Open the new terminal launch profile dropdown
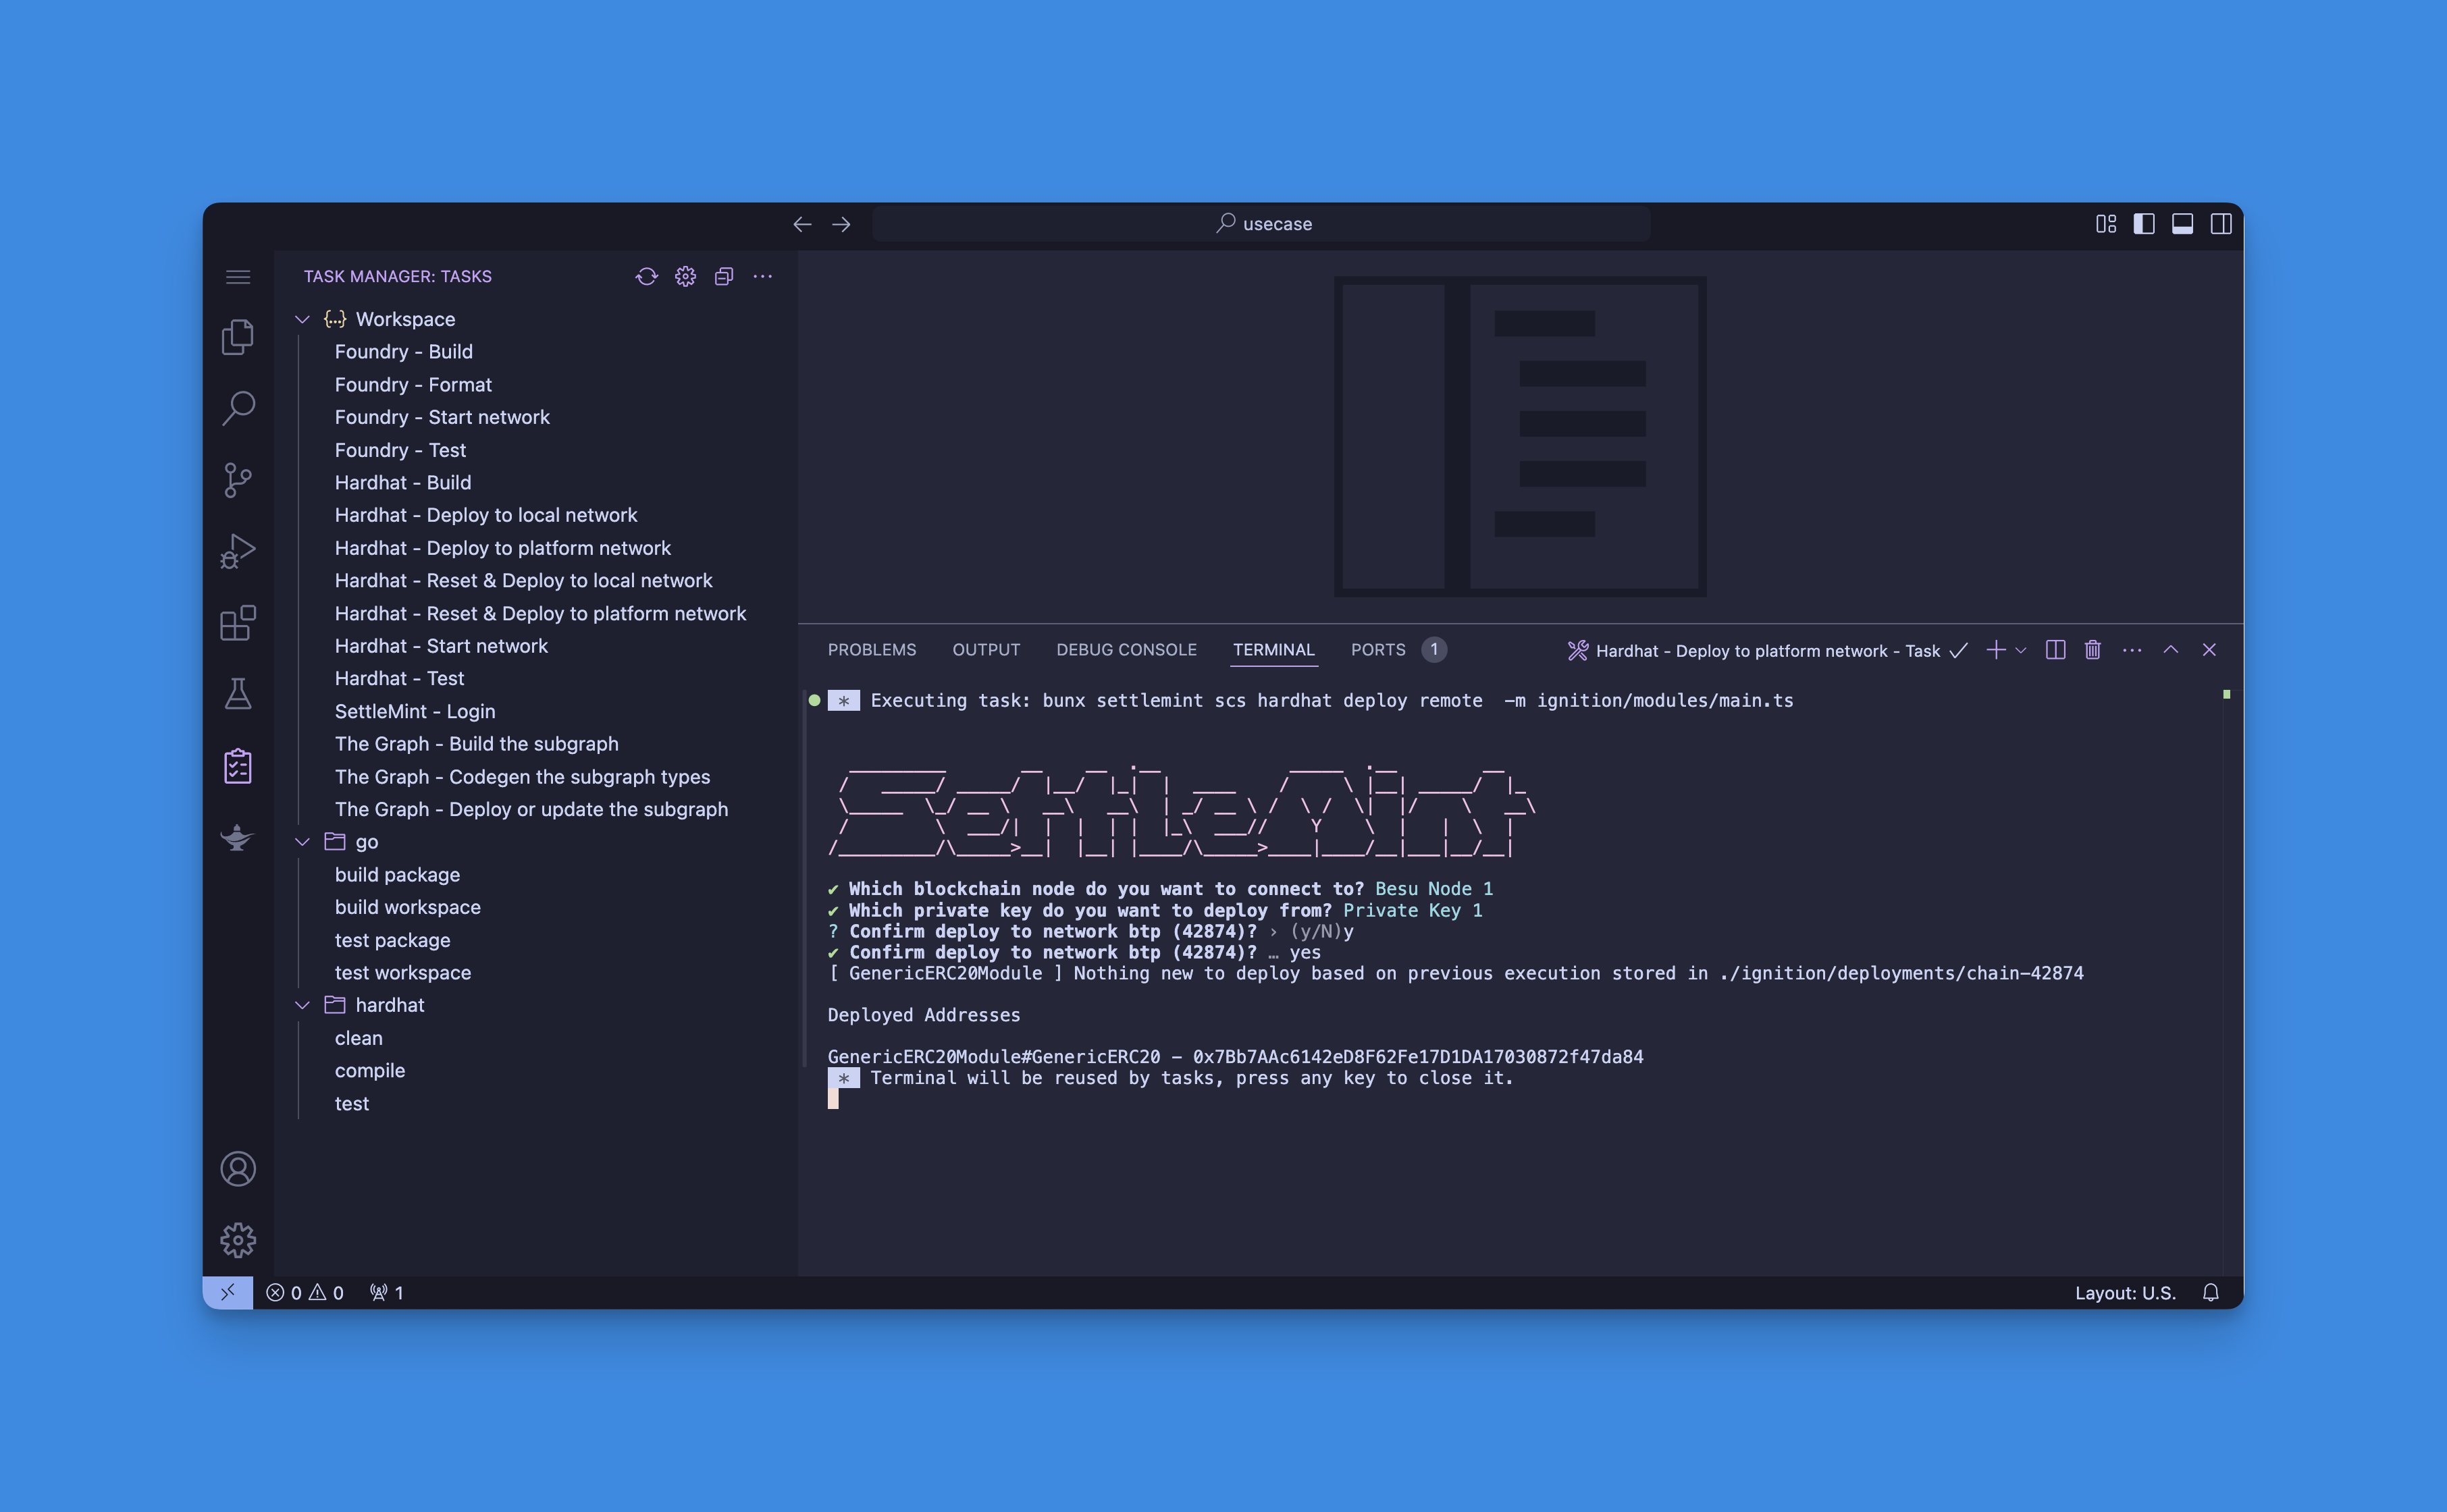The height and width of the screenshot is (1512, 2447). tap(2021, 650)
